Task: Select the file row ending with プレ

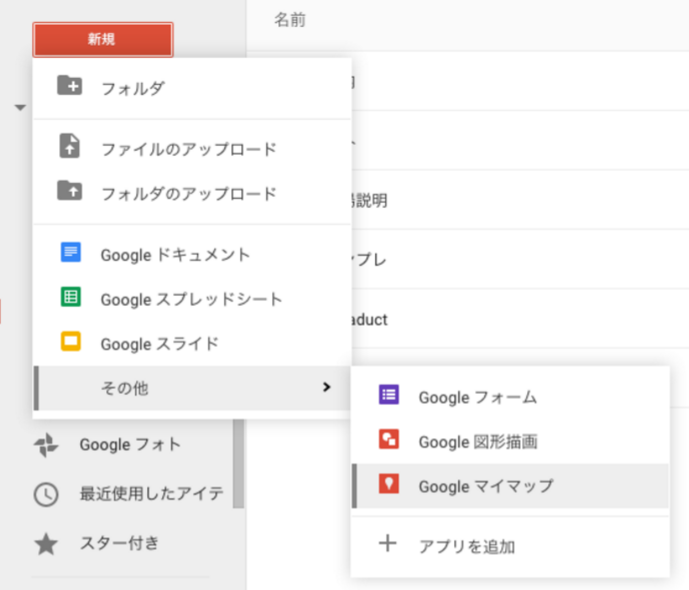Action: (x=520, y=260)
